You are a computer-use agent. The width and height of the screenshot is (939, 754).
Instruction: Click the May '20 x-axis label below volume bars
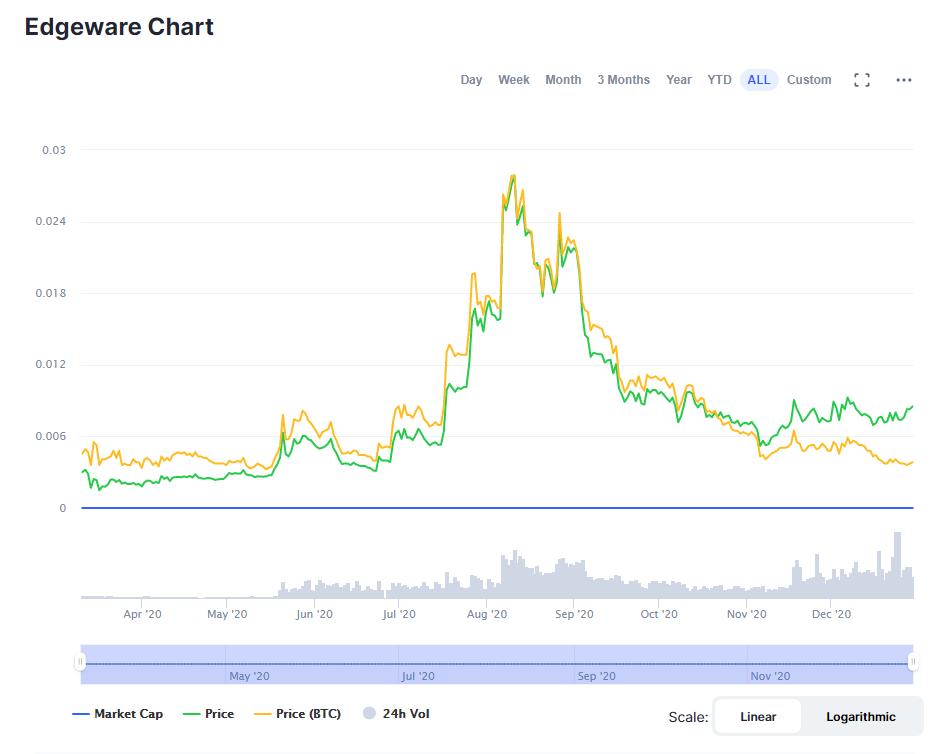pos(227,614)
